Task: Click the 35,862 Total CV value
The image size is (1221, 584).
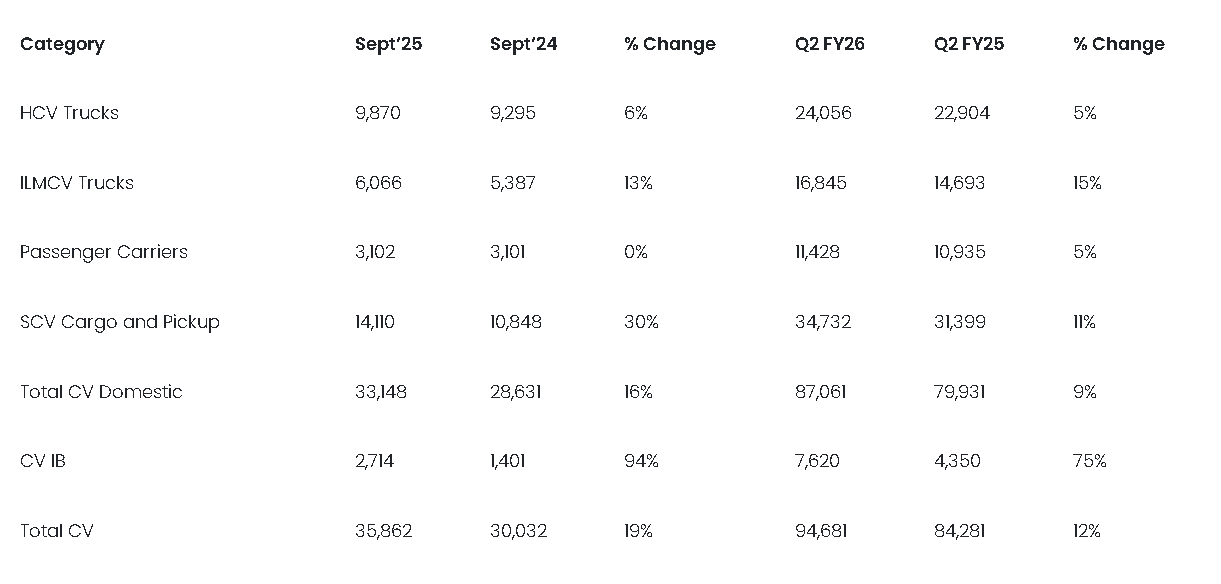Action: 383,531
